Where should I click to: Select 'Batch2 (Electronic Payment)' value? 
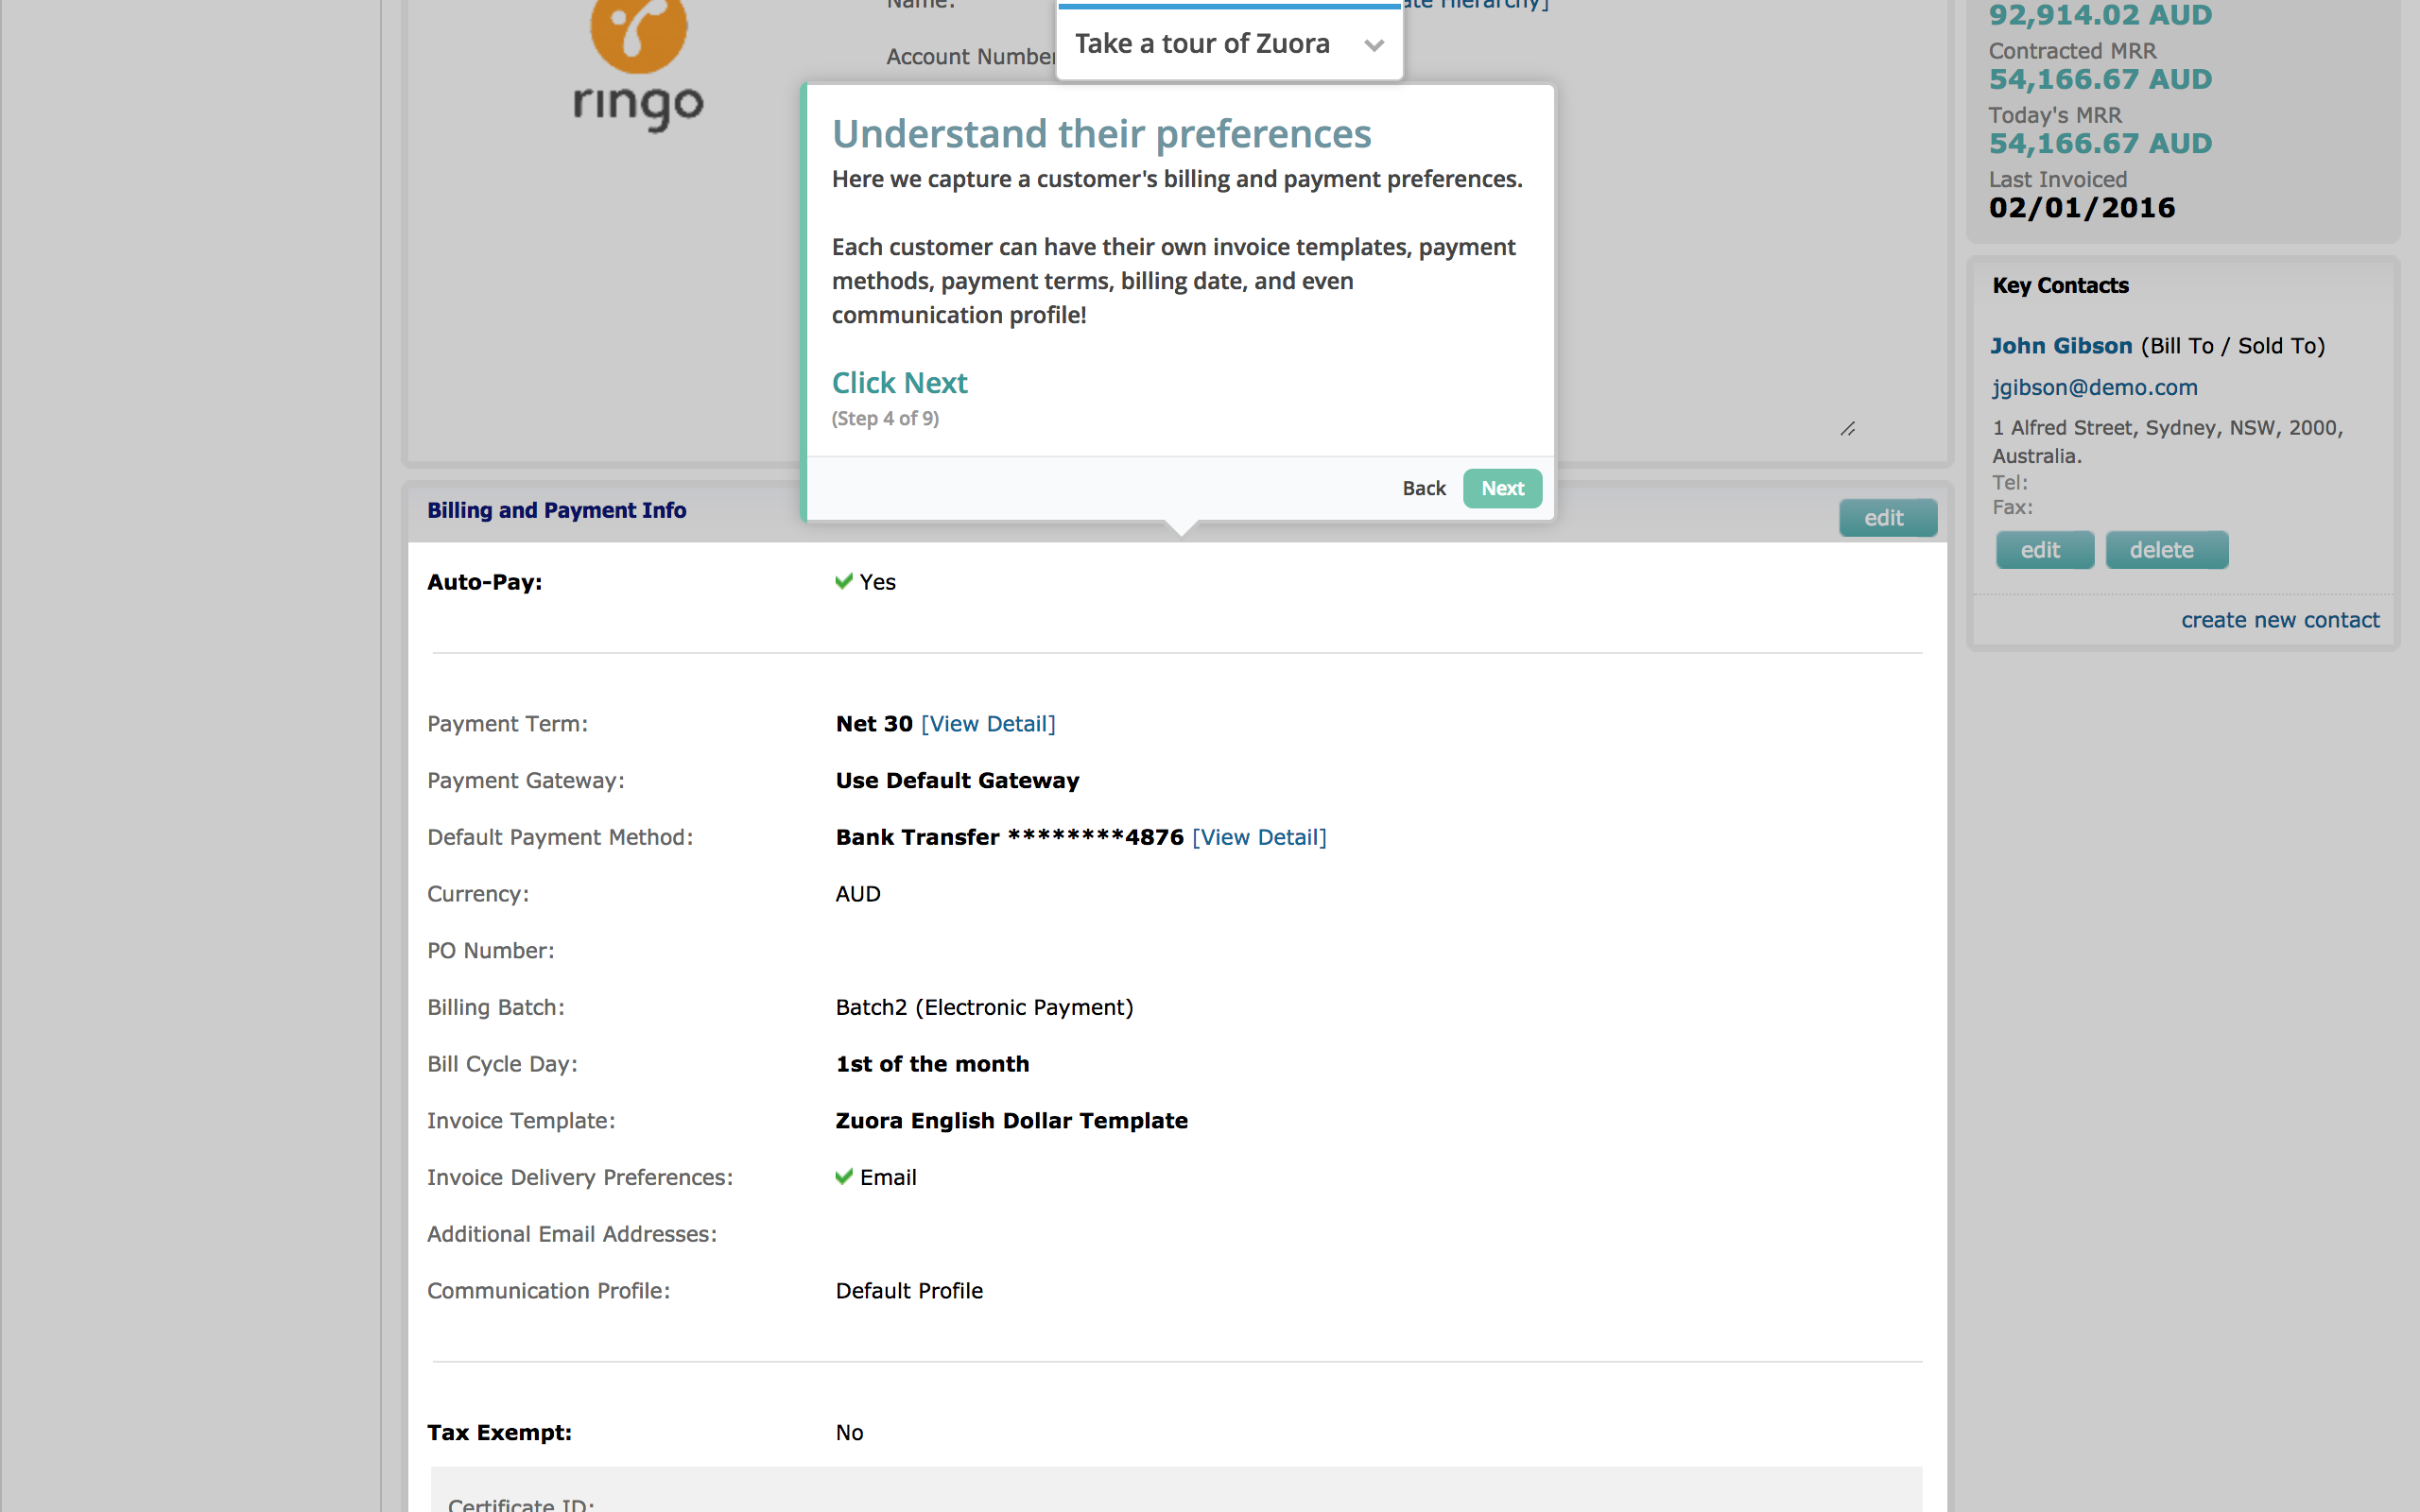pos(984,1008)
